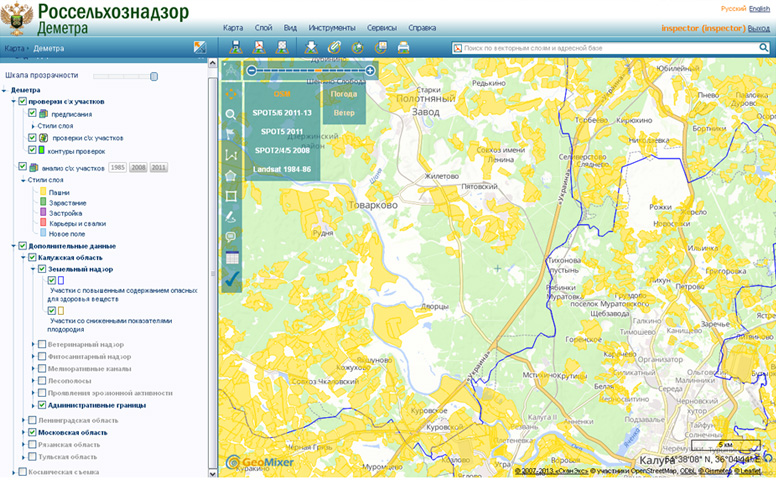Select the magnifier zoom tool
This screenshot has width=776, height=480.
231,114
